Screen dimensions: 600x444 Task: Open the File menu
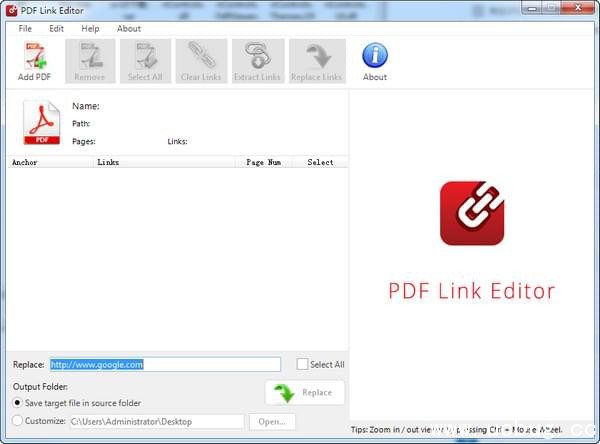tap(25, 29)
